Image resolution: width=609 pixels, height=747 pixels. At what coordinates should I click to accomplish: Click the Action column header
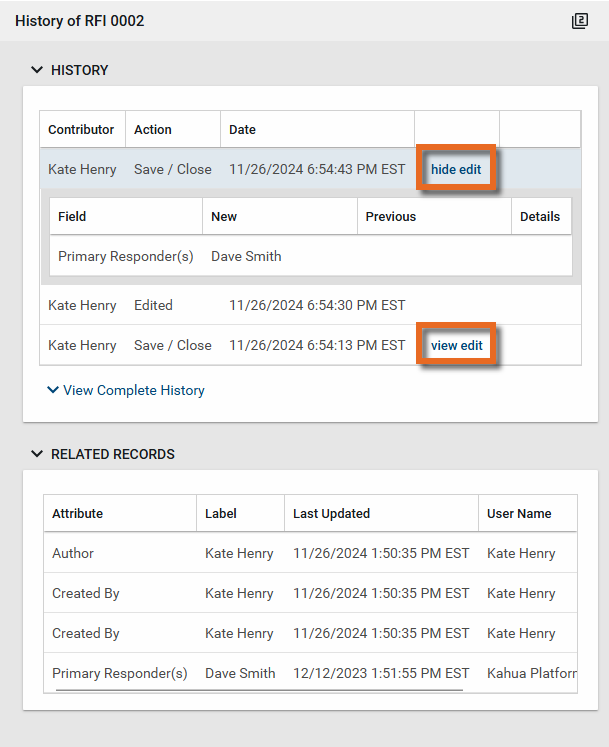coord(153,130)
